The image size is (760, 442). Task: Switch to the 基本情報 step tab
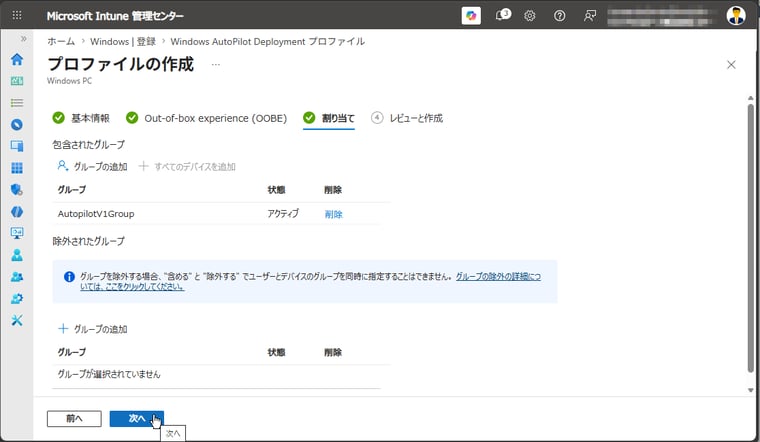coord(81,118)
